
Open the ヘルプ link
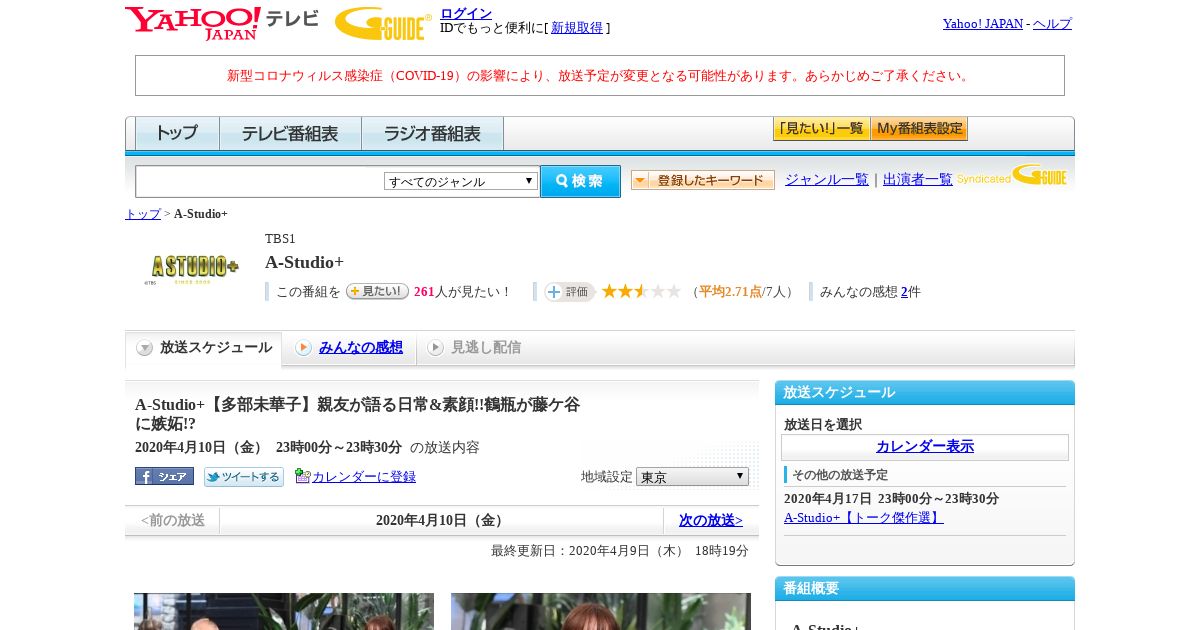tap(1052, 24)
